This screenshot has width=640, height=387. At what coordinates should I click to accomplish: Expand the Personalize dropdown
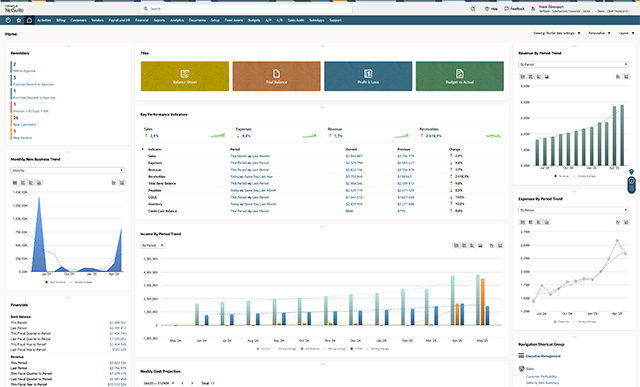click(599, 33)
